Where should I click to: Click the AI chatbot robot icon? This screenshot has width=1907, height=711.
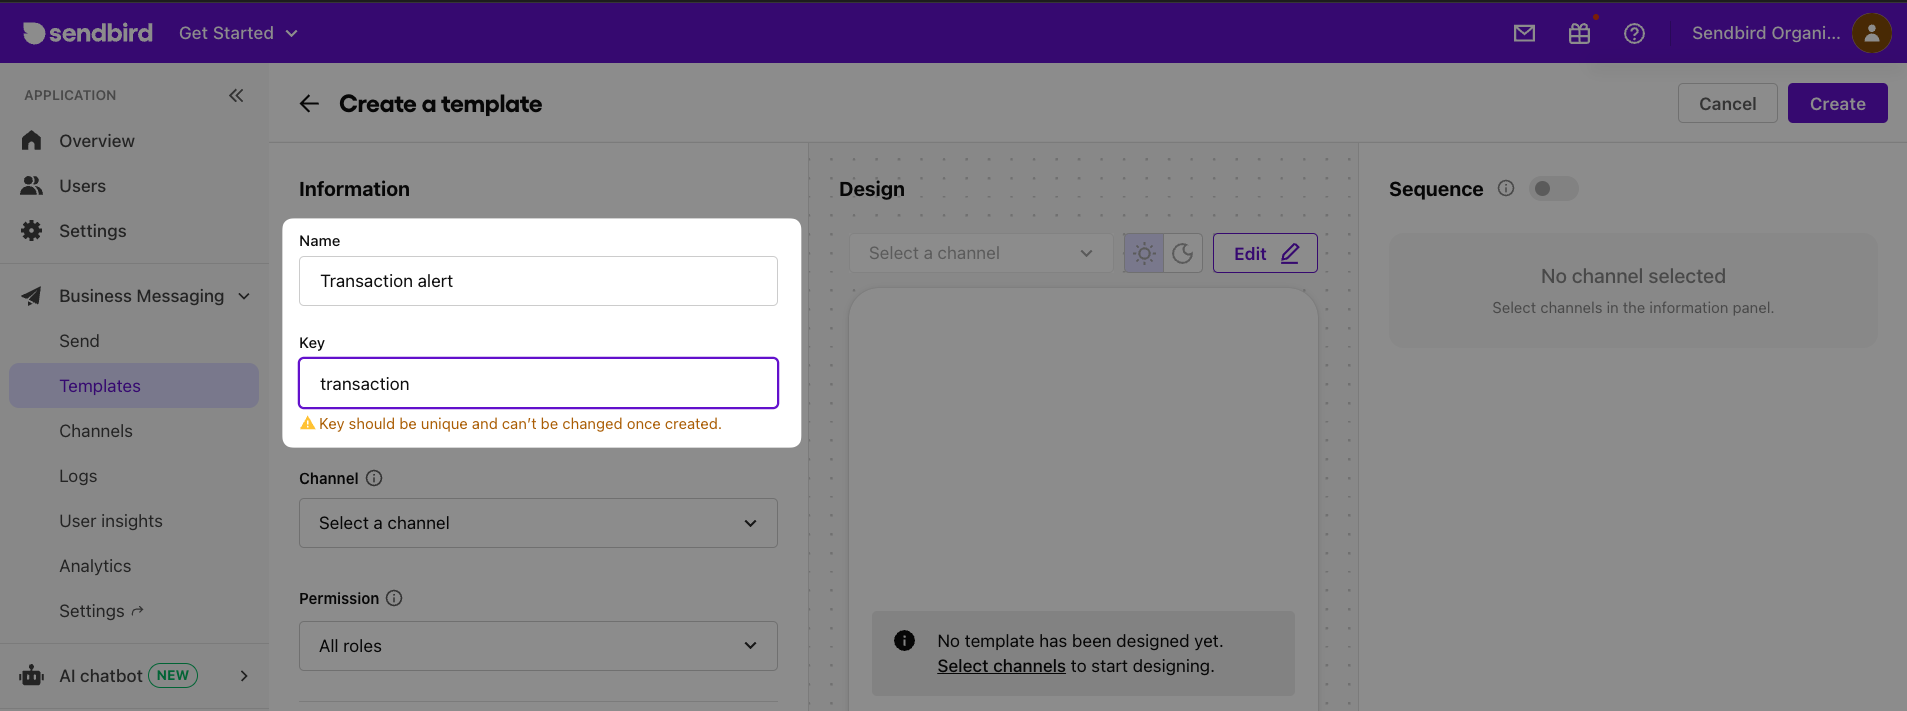(32, 676)
